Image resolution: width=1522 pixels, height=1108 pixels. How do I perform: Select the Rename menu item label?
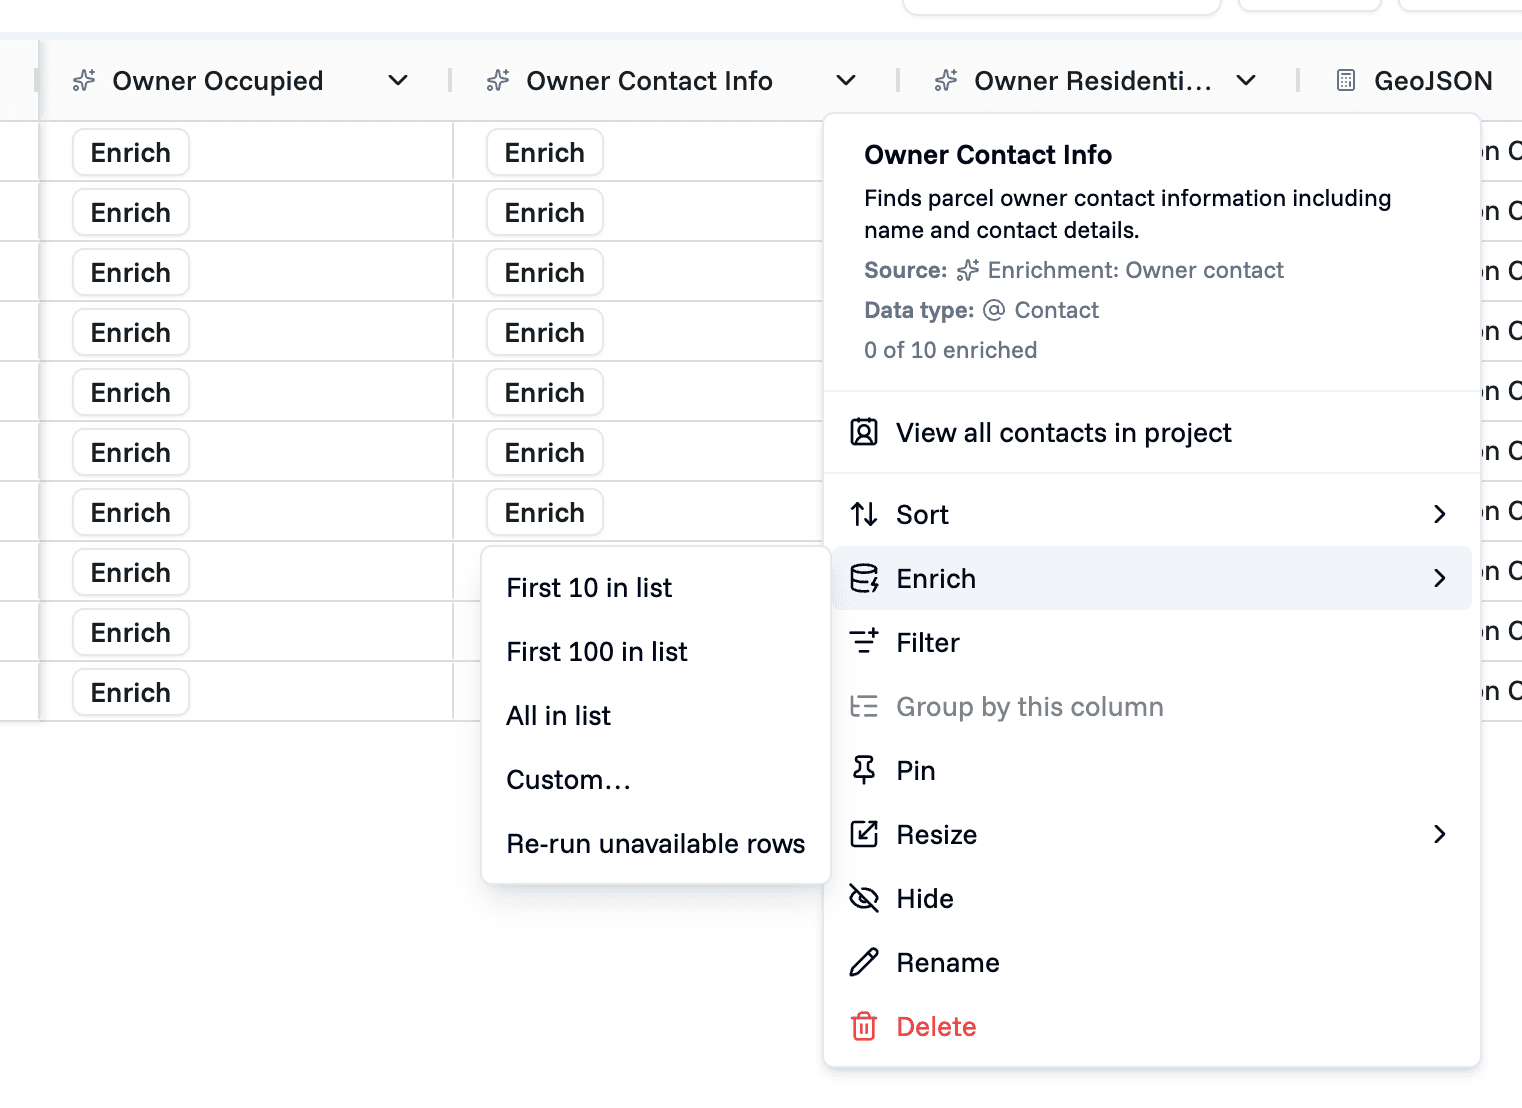click(948, 963)
